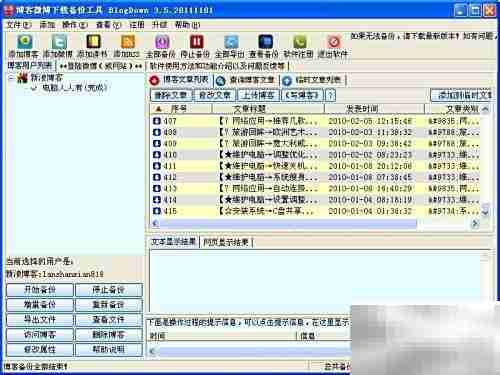Viewport: 500px width, 375px height.
Task: Open the 软件使用方法和功能介绍 tab
Action: pos(217,66)
